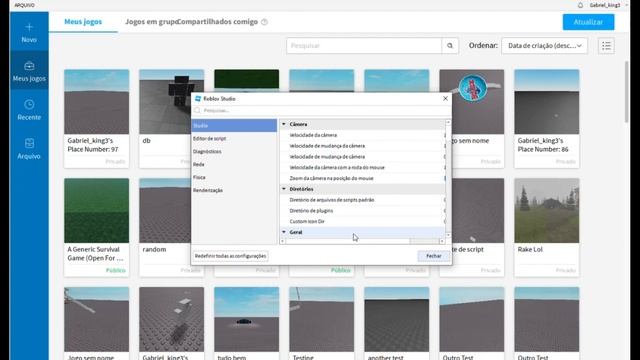Open the ARQUIVO menu

(24, 5)
